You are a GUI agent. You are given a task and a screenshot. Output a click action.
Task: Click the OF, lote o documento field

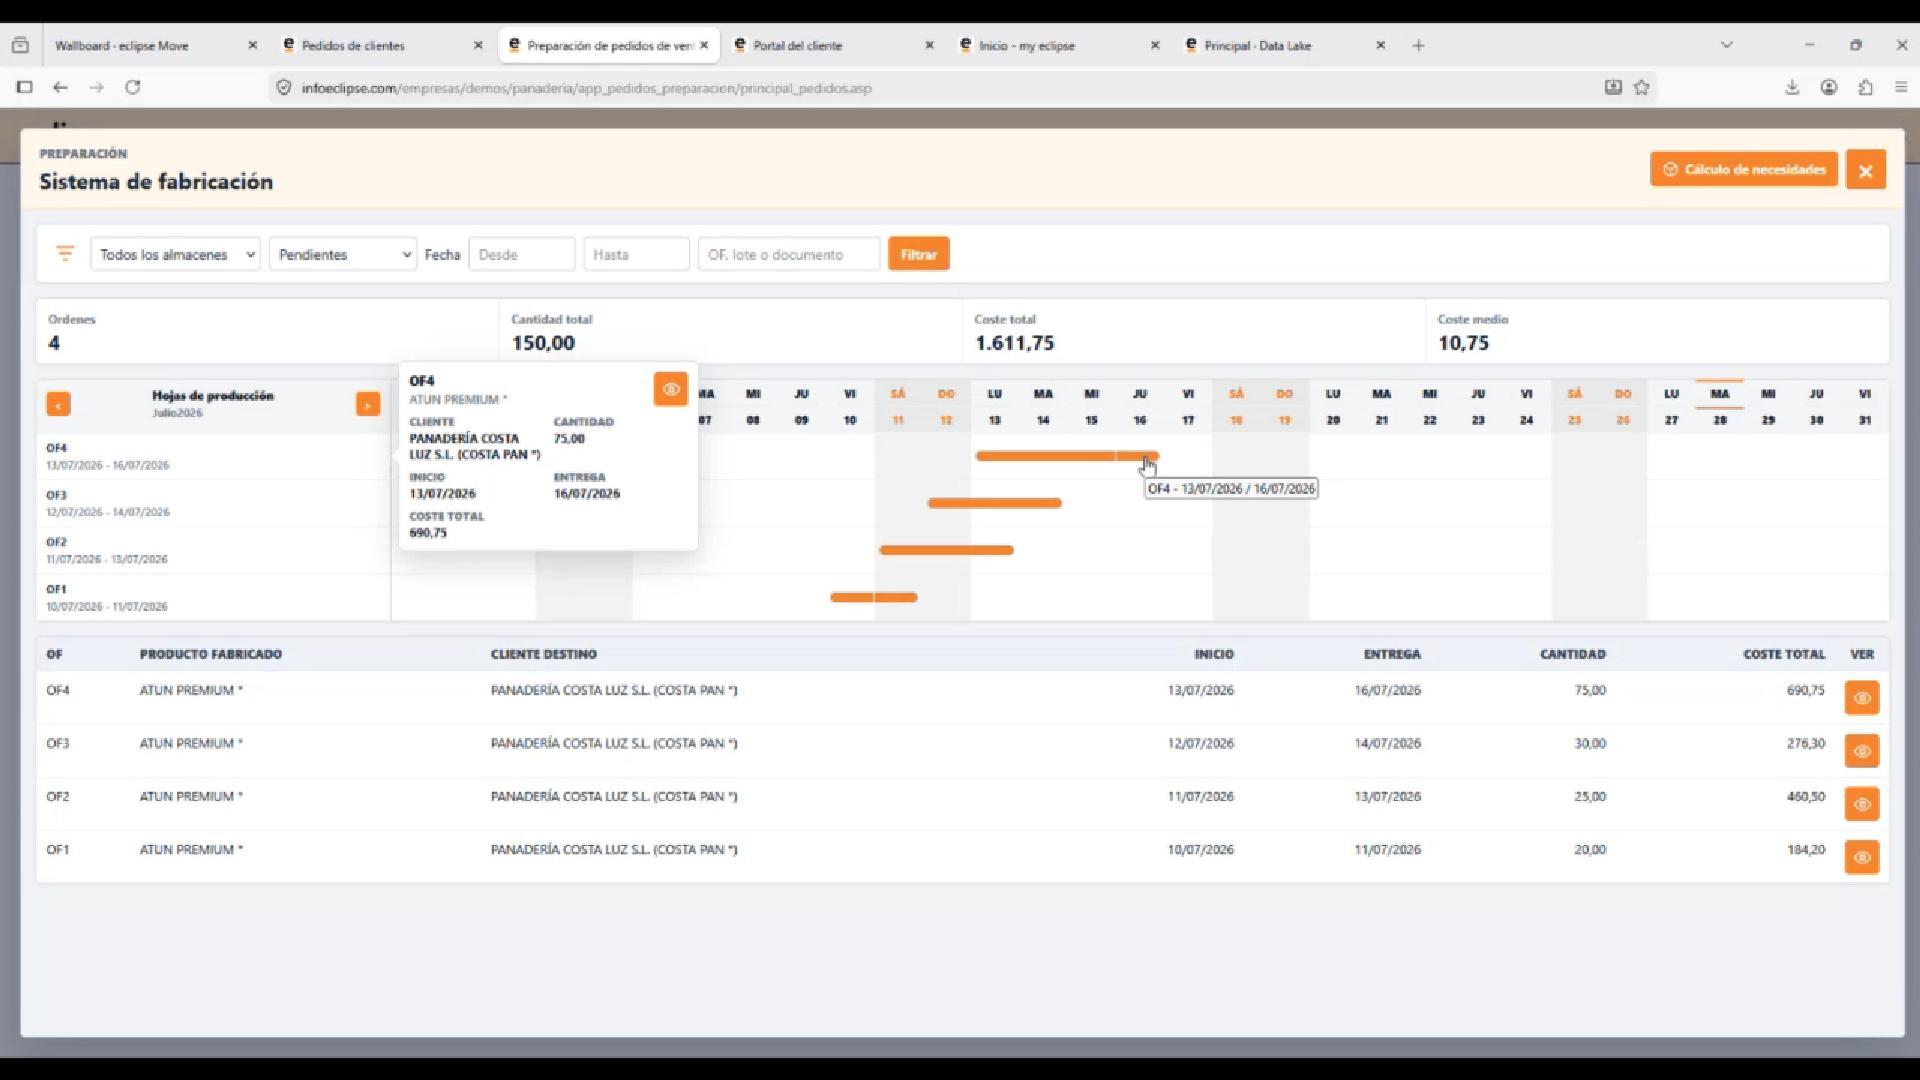789,255
